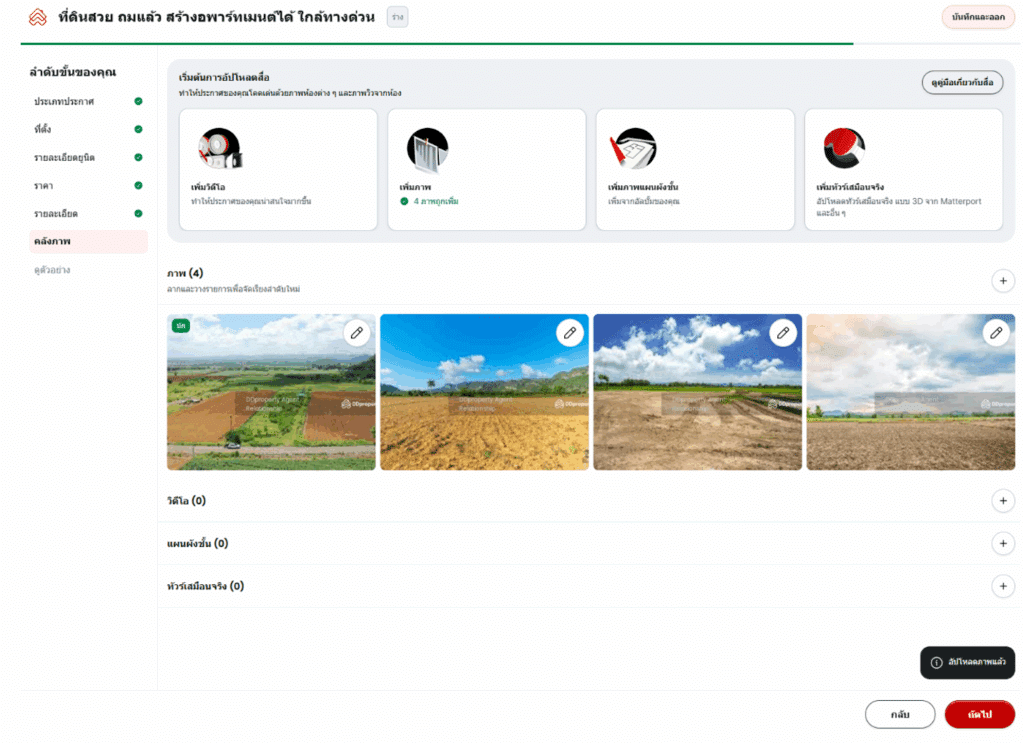The height and width of the screenshot is (743, 1024).
Task: Open the ราคา step in sidebar
Action: point(46,186)
